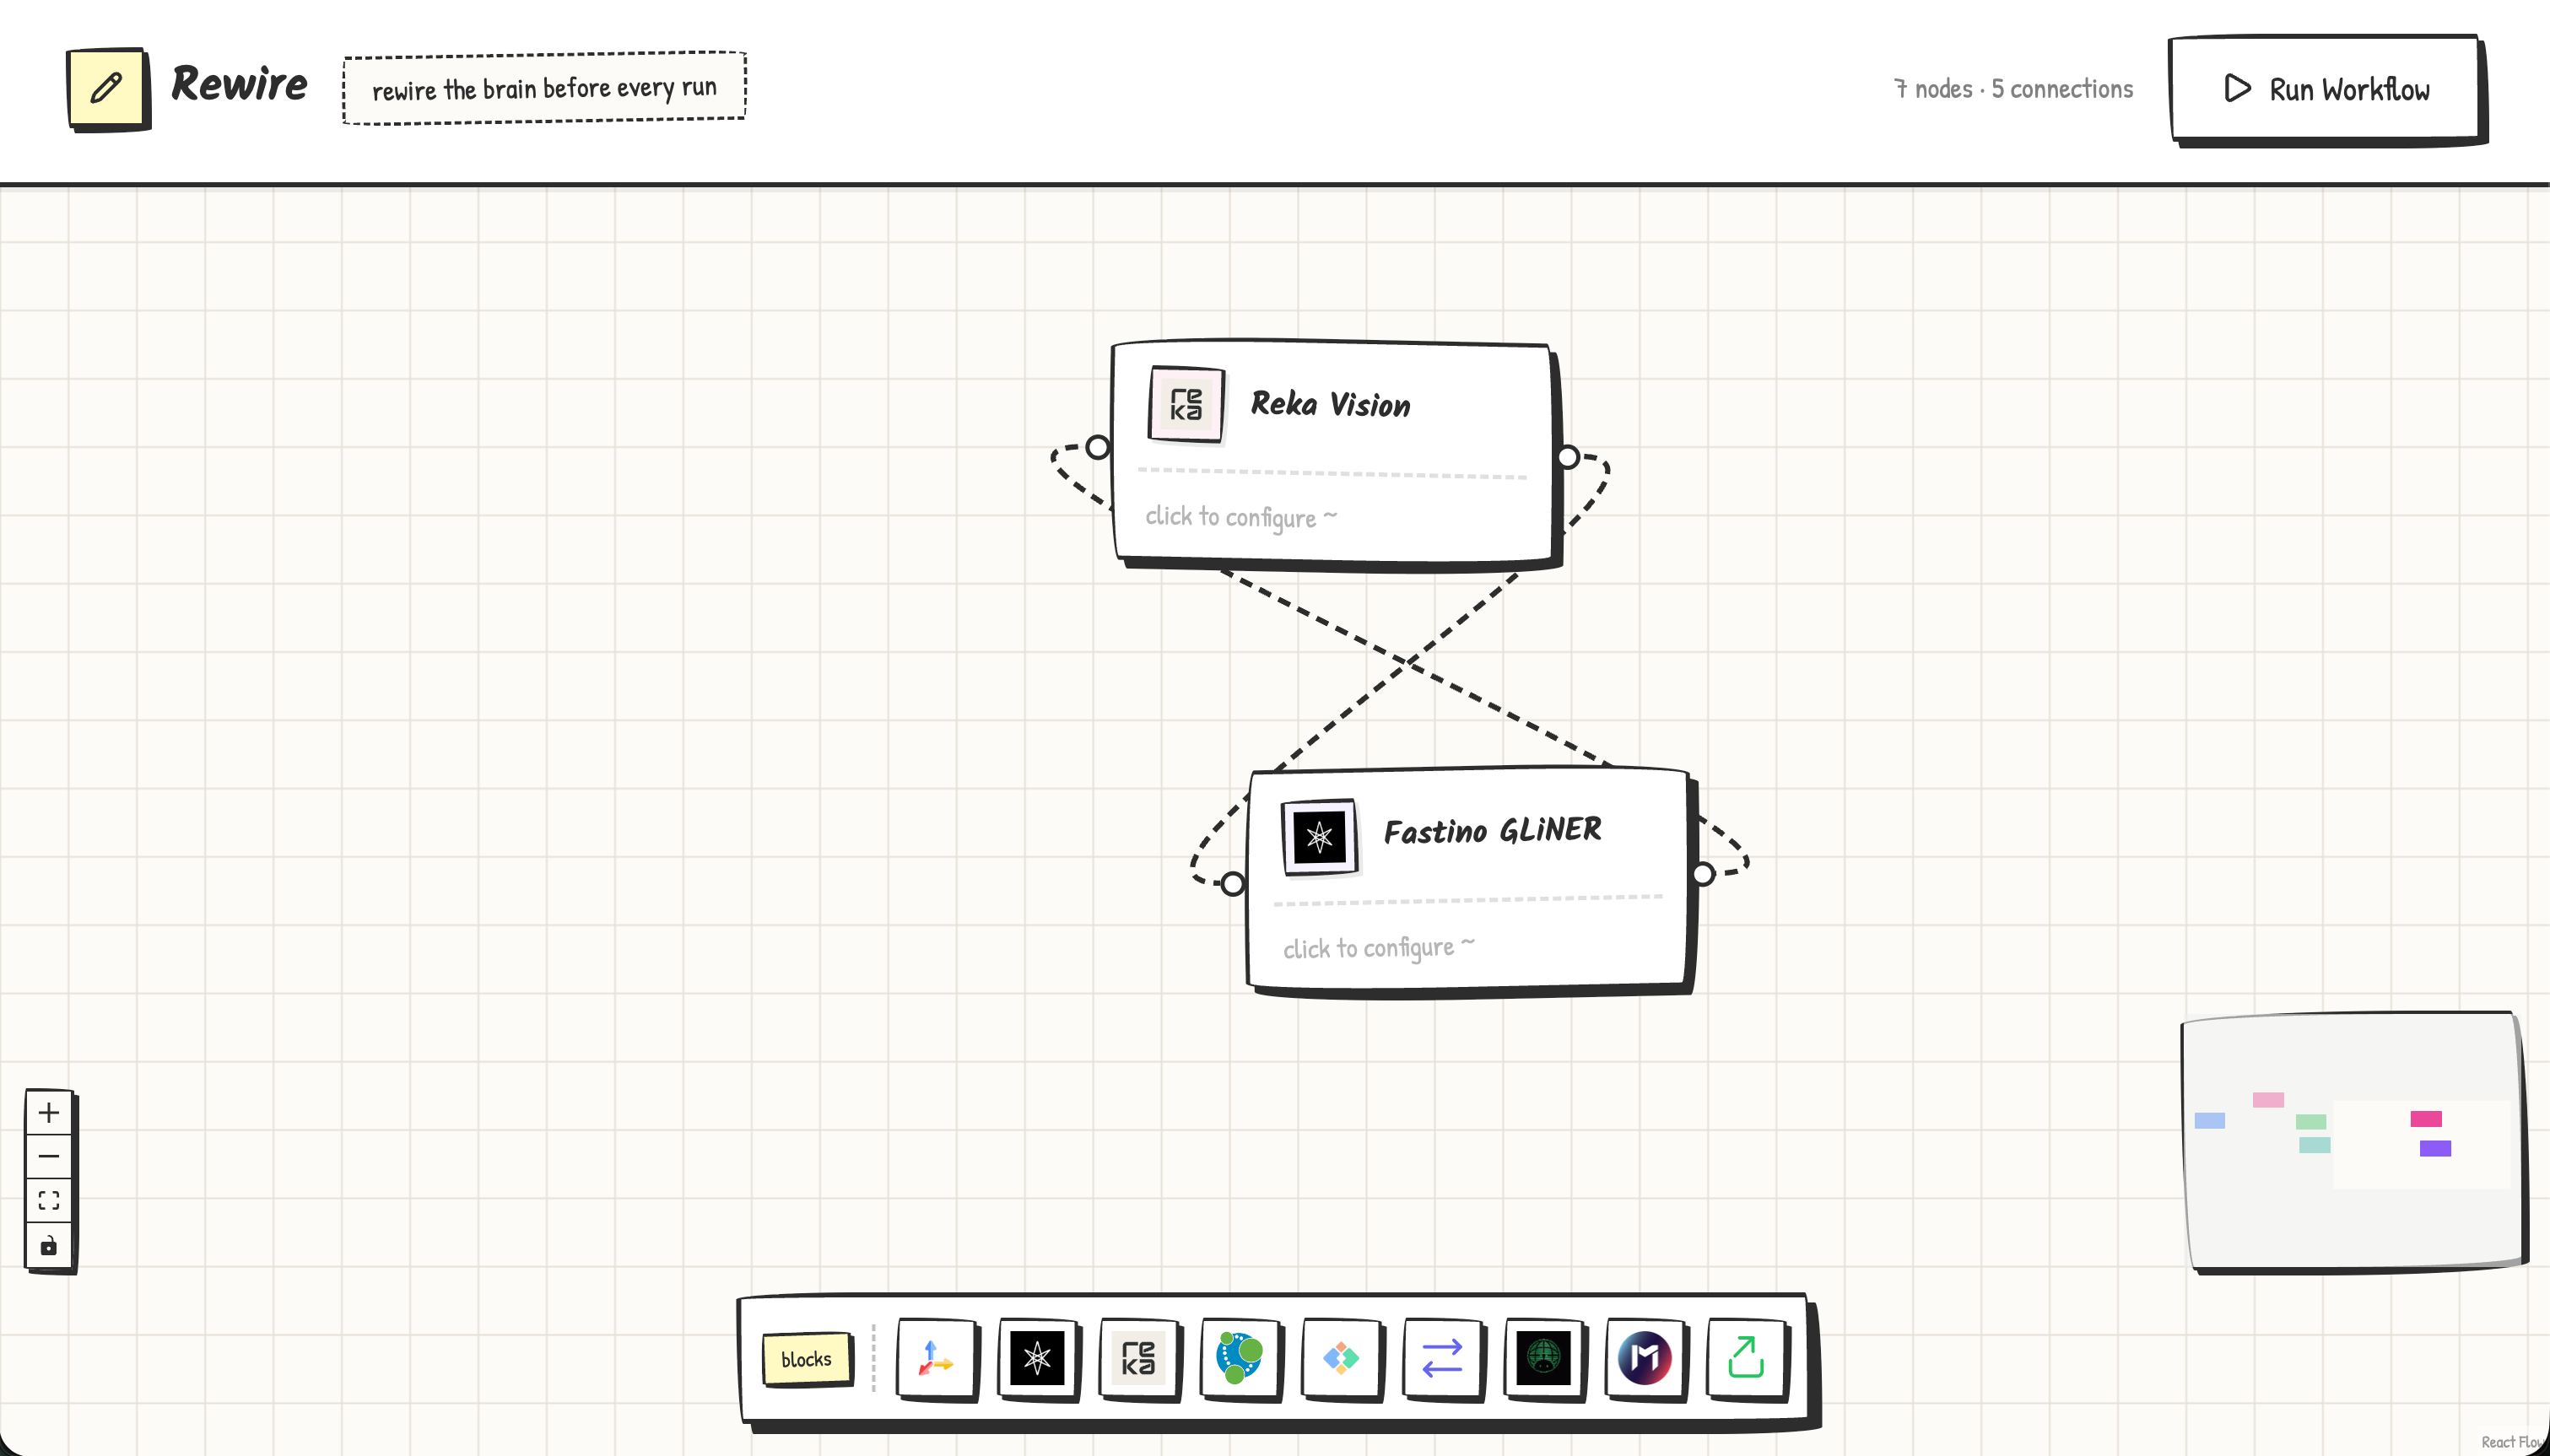This screenshot has height=1456, width=2550.
Task: Add the Reka block from toolbar
Action: (1138, 1358)
